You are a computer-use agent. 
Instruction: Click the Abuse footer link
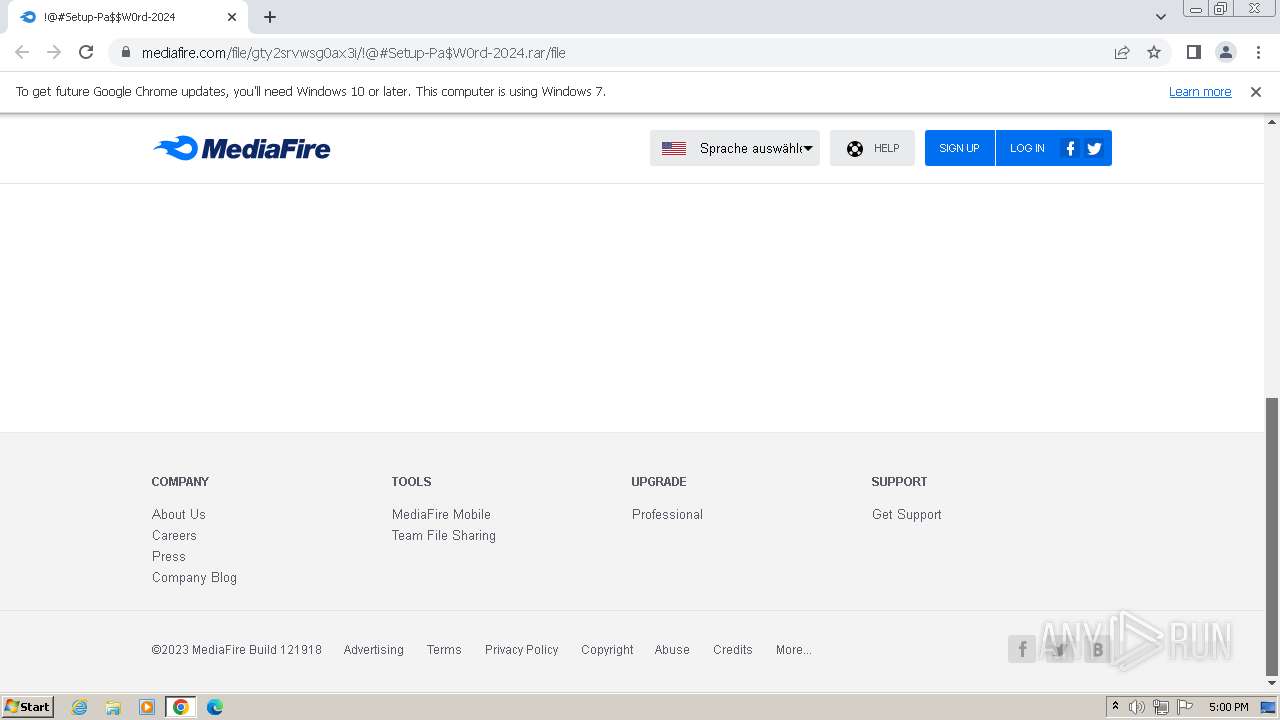(x=672, y=649)
